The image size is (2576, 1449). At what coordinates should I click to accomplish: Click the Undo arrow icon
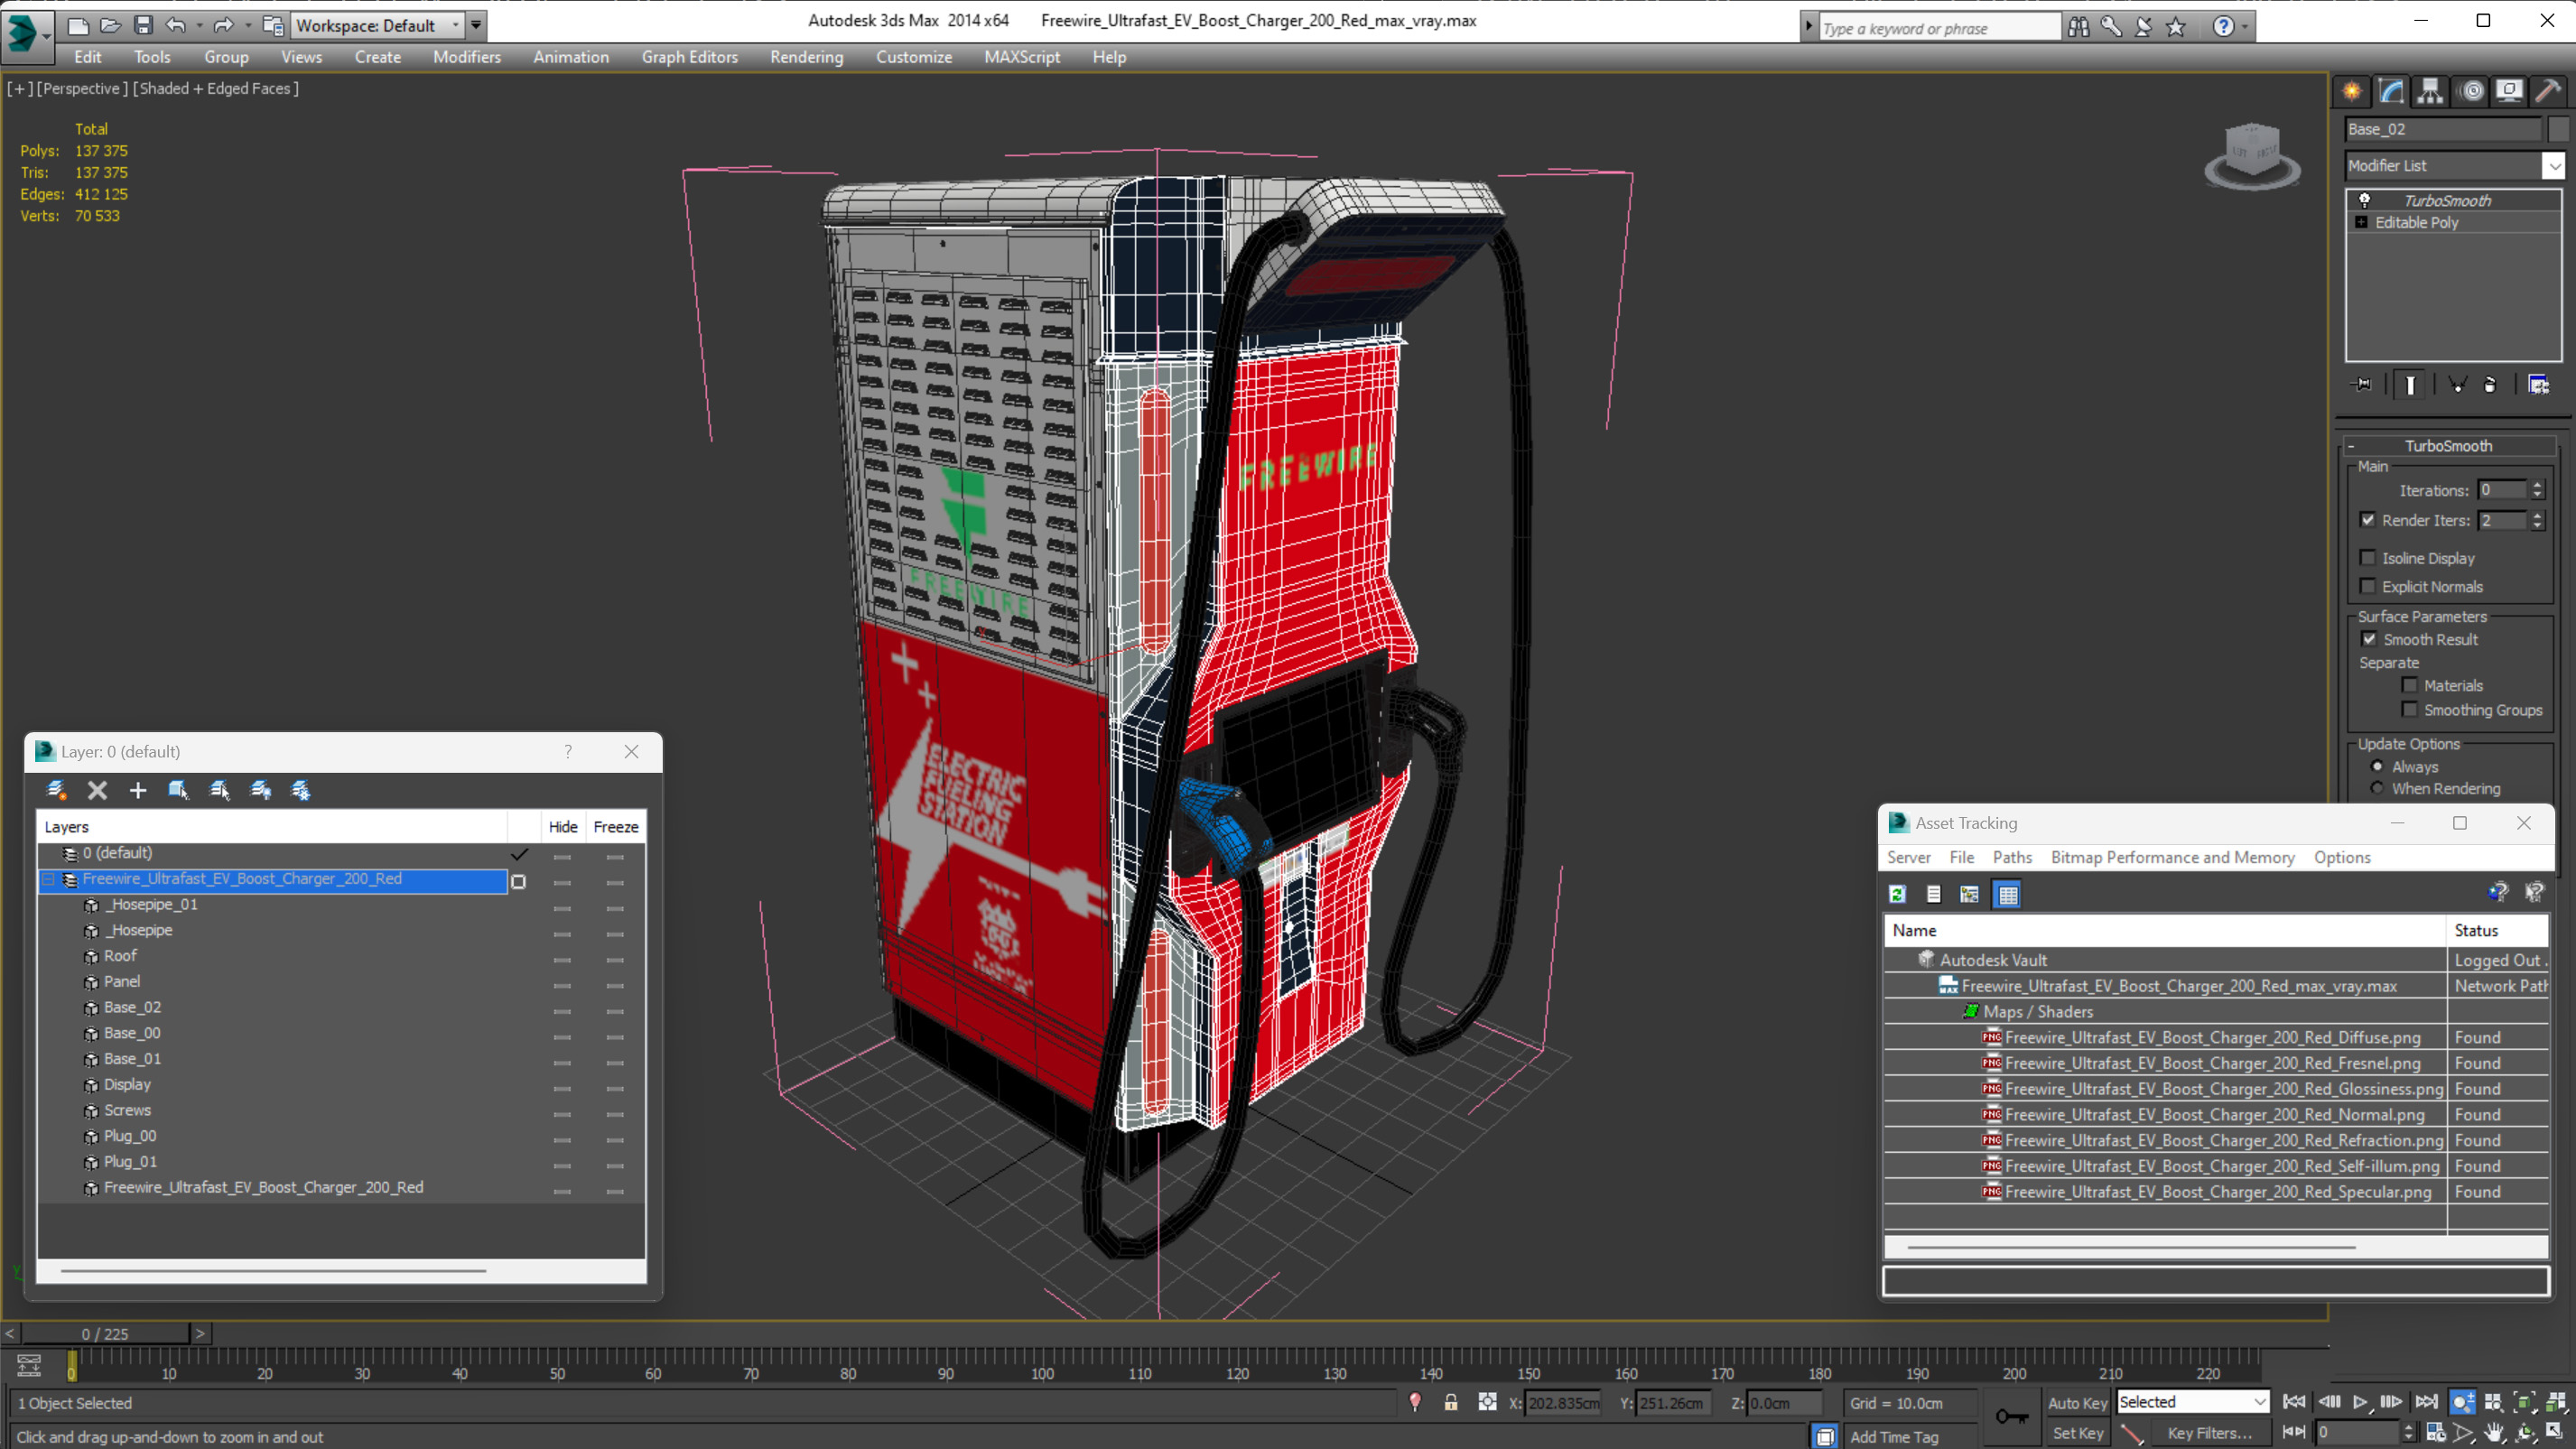(x=176, y=25)
